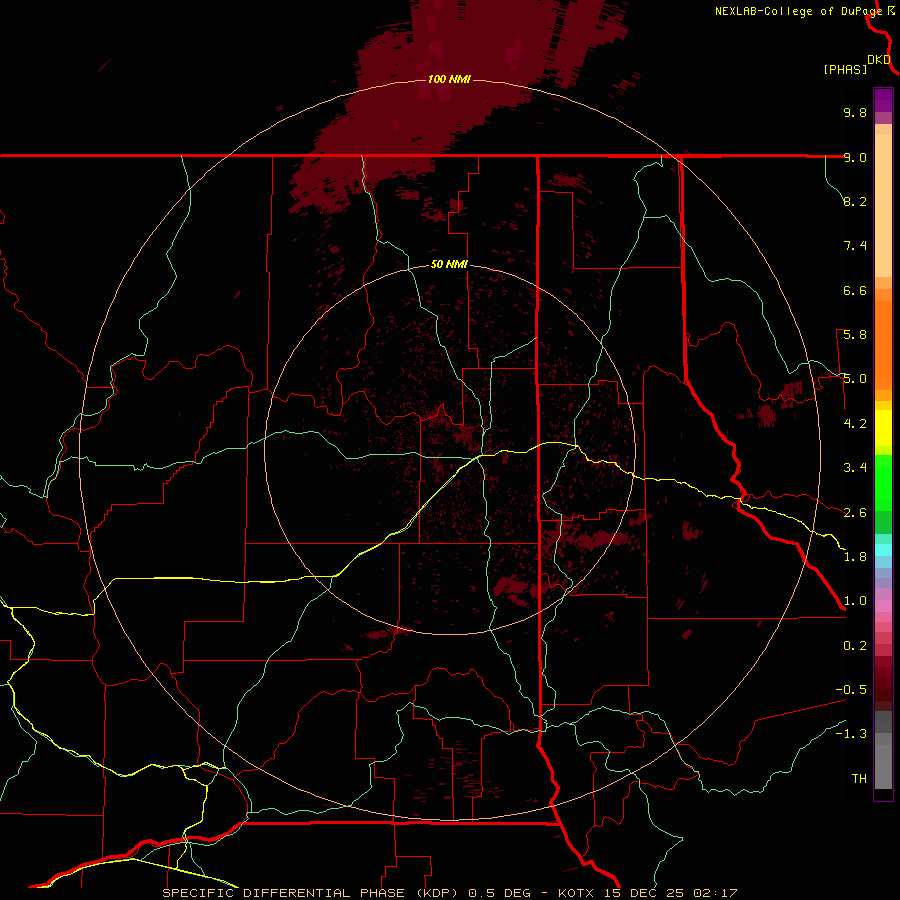The image size is (900, 900).
Task: Pick the yellow segment of the color bar
Action: [x=883, y=428]
